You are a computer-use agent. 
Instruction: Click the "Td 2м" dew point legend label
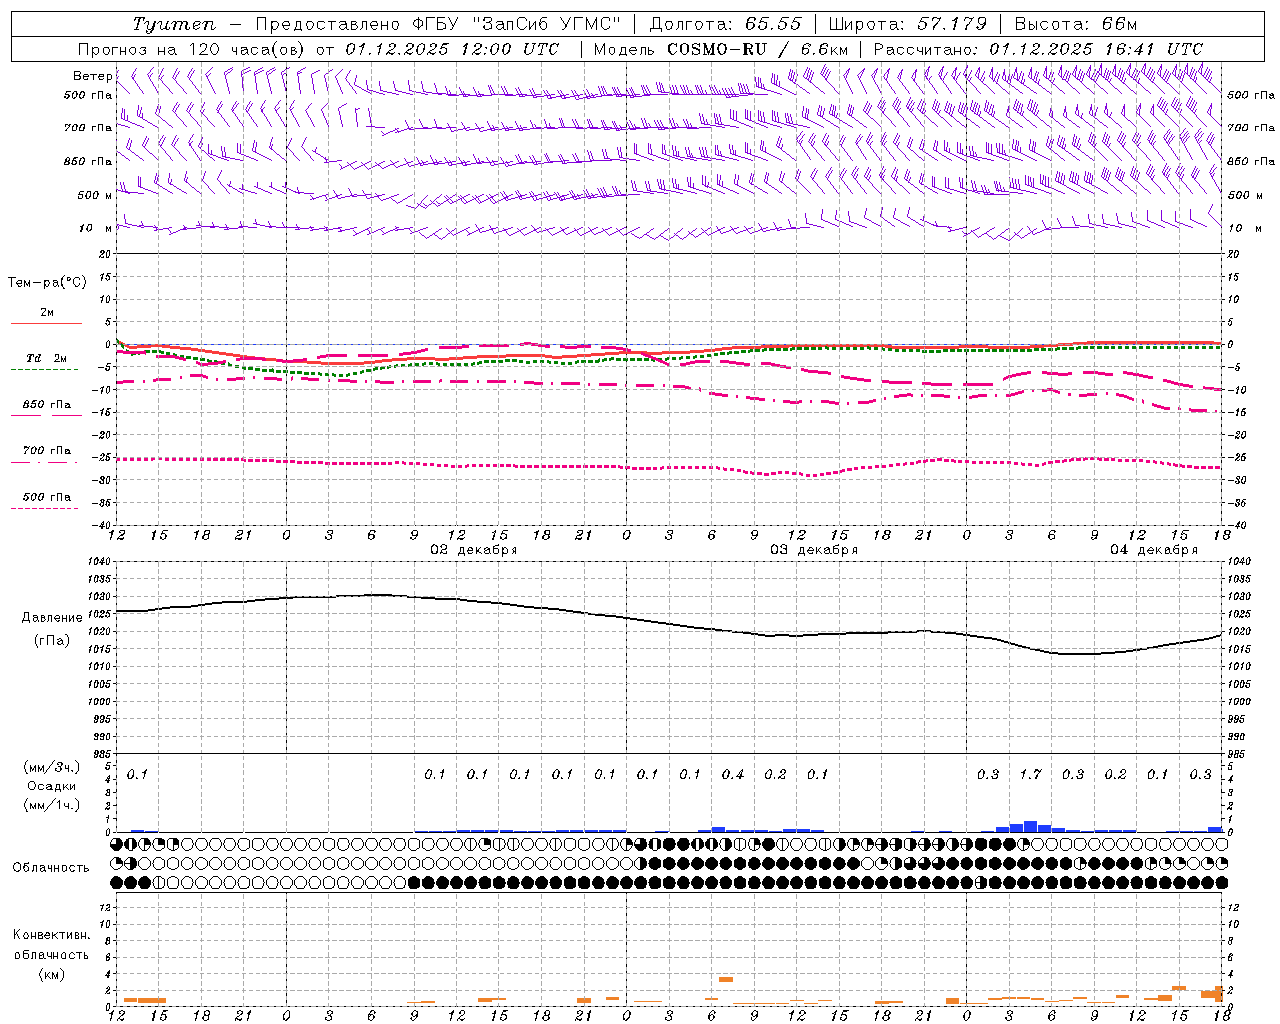point(47,358)
